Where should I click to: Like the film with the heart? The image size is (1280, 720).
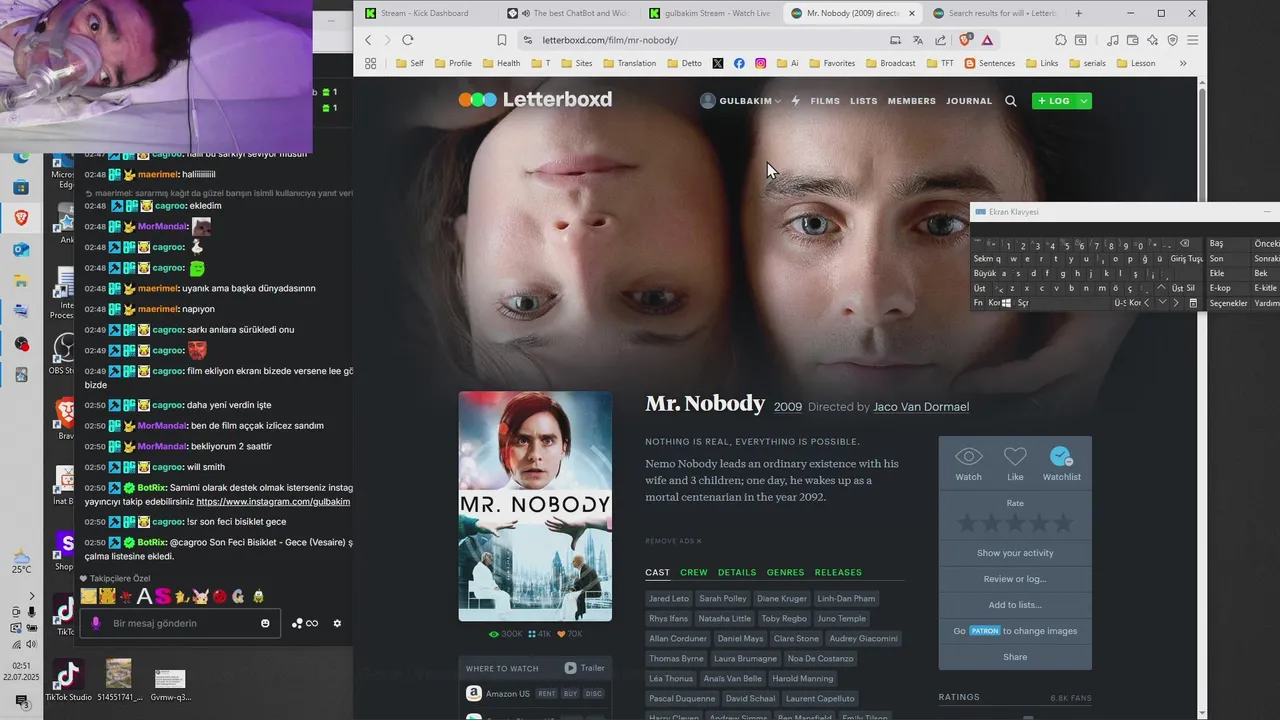(x=1015, y=464)
